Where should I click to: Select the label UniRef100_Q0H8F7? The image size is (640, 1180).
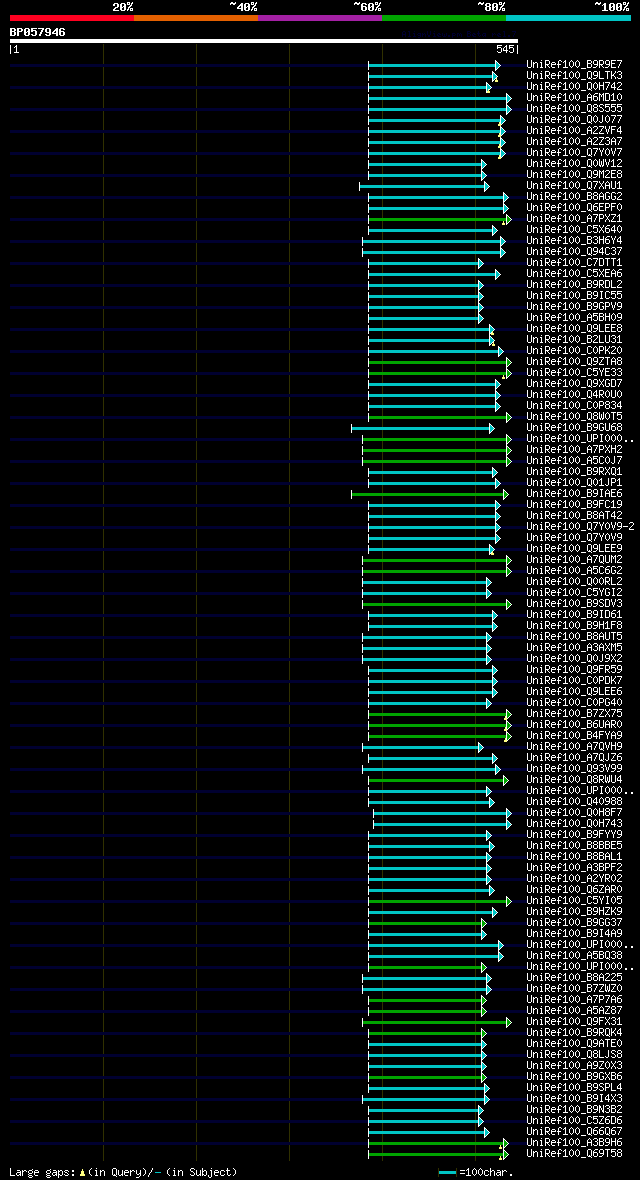(x=574, y=812)
